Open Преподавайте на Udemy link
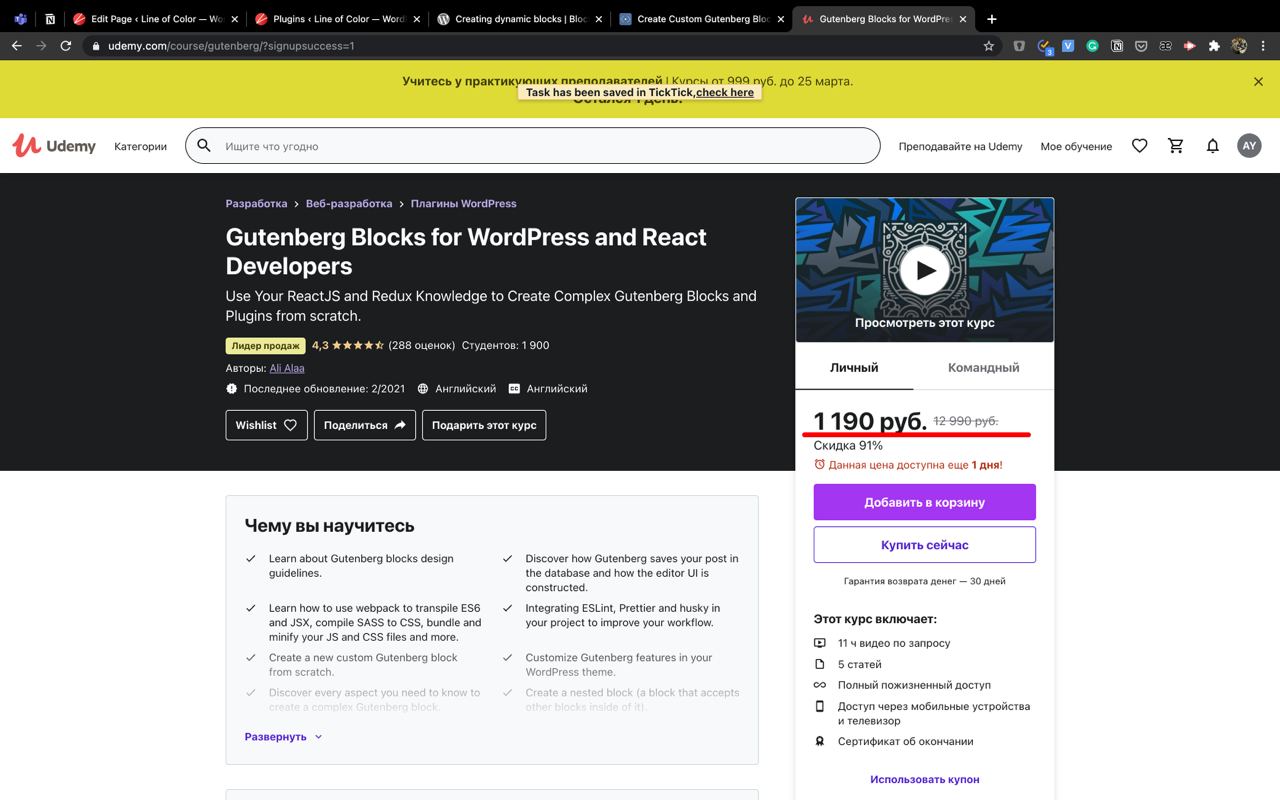1280x800 pixels. click(960, 146)
